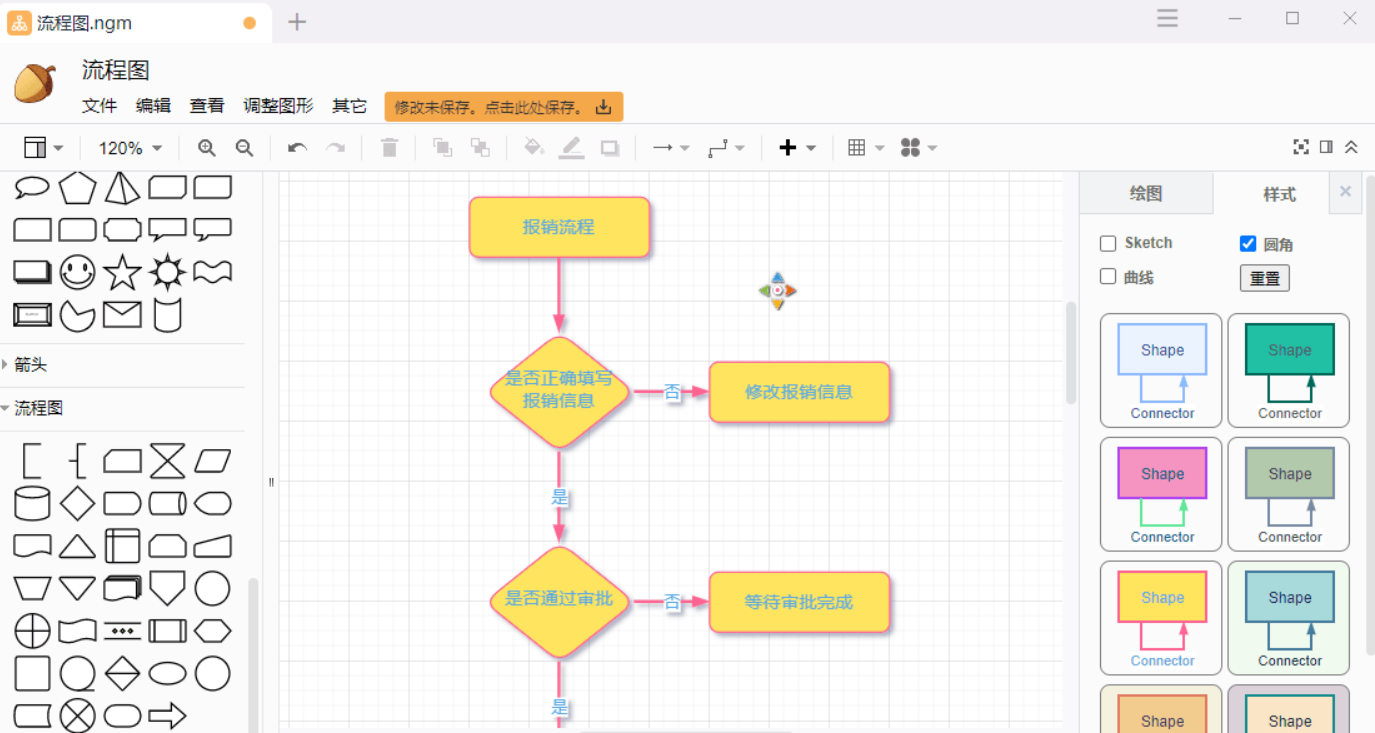Click the shadow toggle icon in toolbar
This screenshot has width=1375, height=733.
pyautogui.click(x=609, y=148)
